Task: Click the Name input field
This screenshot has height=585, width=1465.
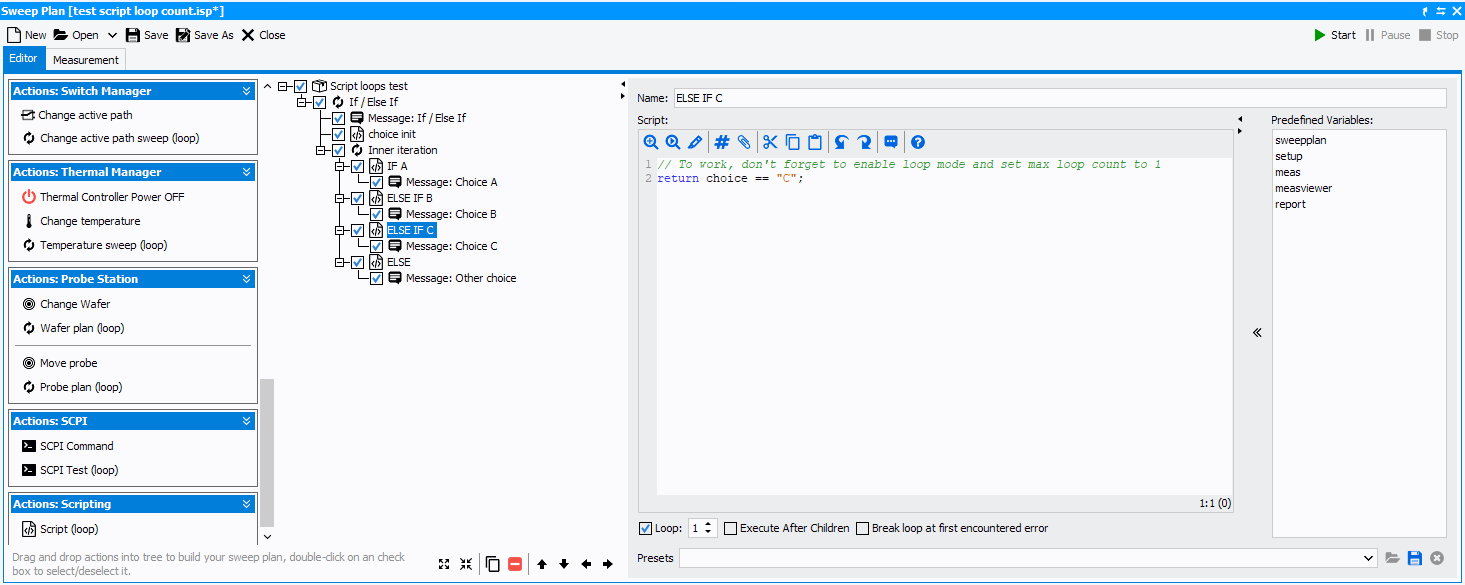Action: coord(1060,98)
